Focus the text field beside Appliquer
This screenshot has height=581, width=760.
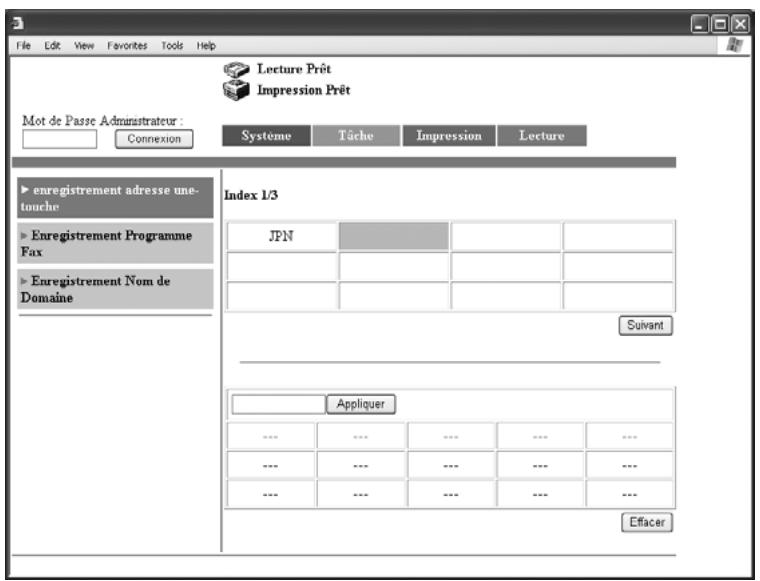point(279,405)
